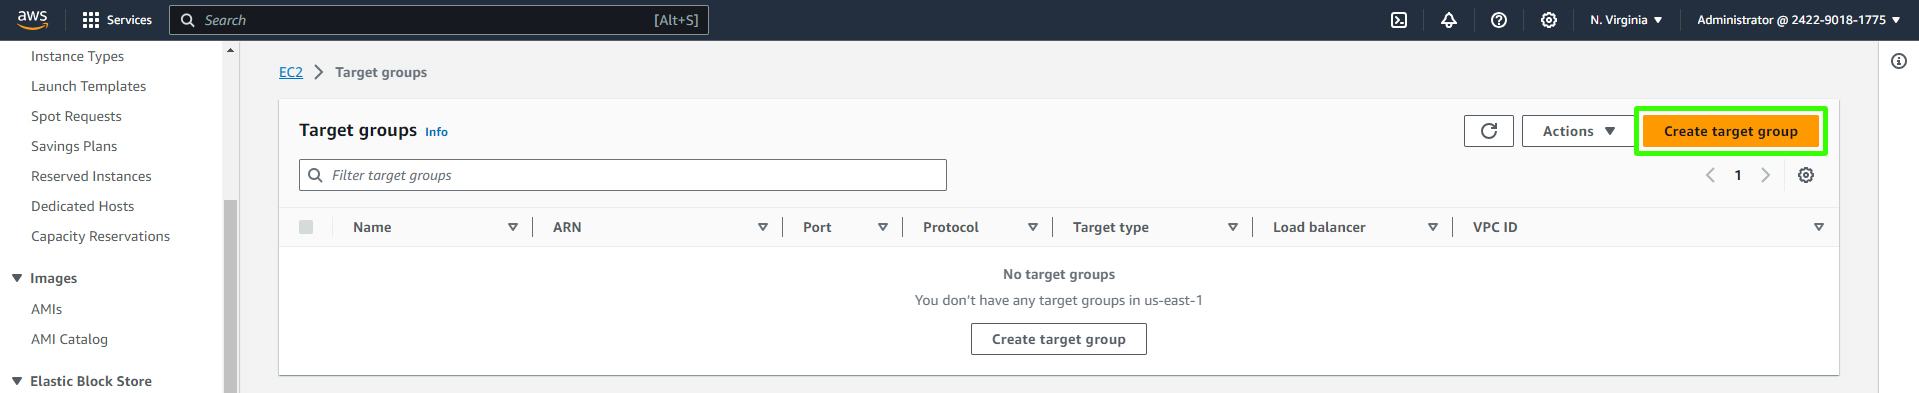Image resolution: width=1919 pixels, height=393 pixels.
Task: Open the info panel icon at right edge
Action: pos(1899,61)
